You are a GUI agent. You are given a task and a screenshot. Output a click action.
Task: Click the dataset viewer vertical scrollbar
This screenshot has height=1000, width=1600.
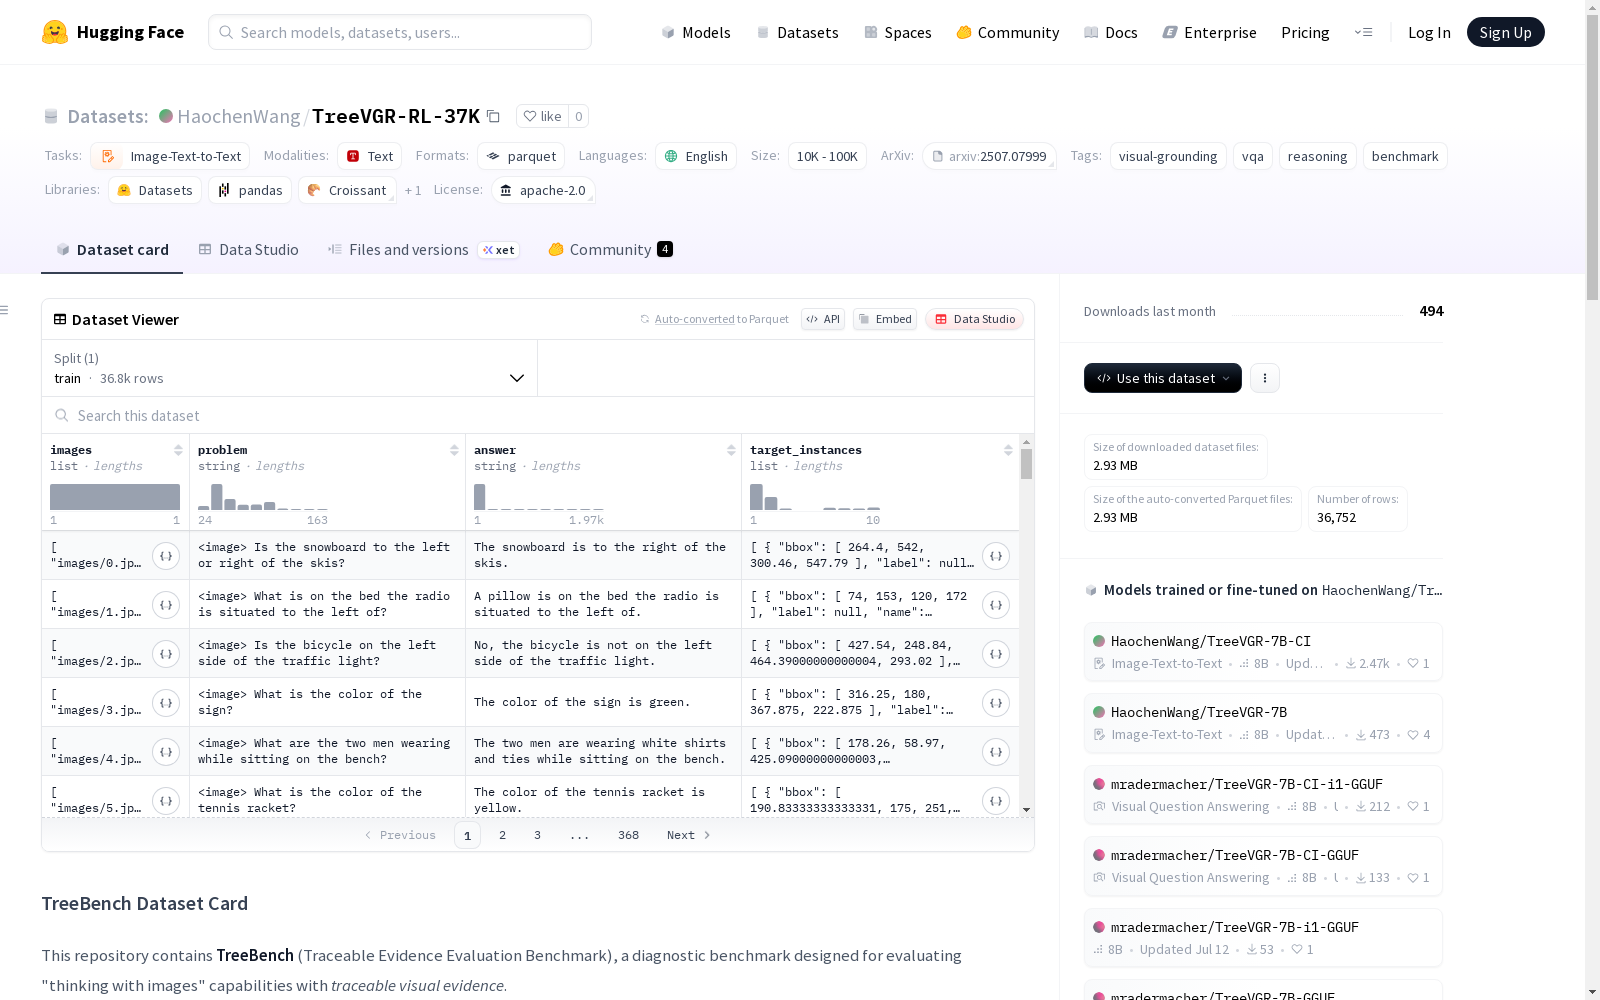1026,463
